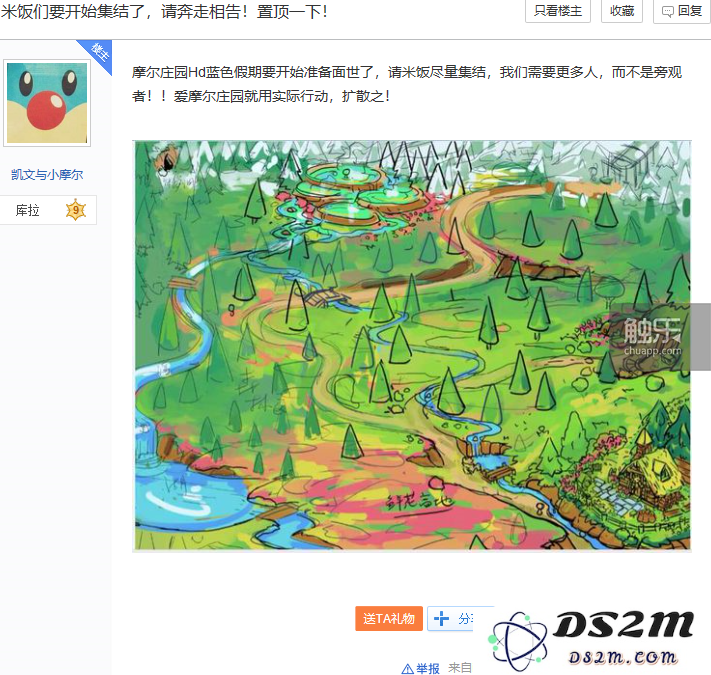Open the 凯文与小摩尔 user profile link
Screen dimensions: 711x675
click(x=47, y=175)
